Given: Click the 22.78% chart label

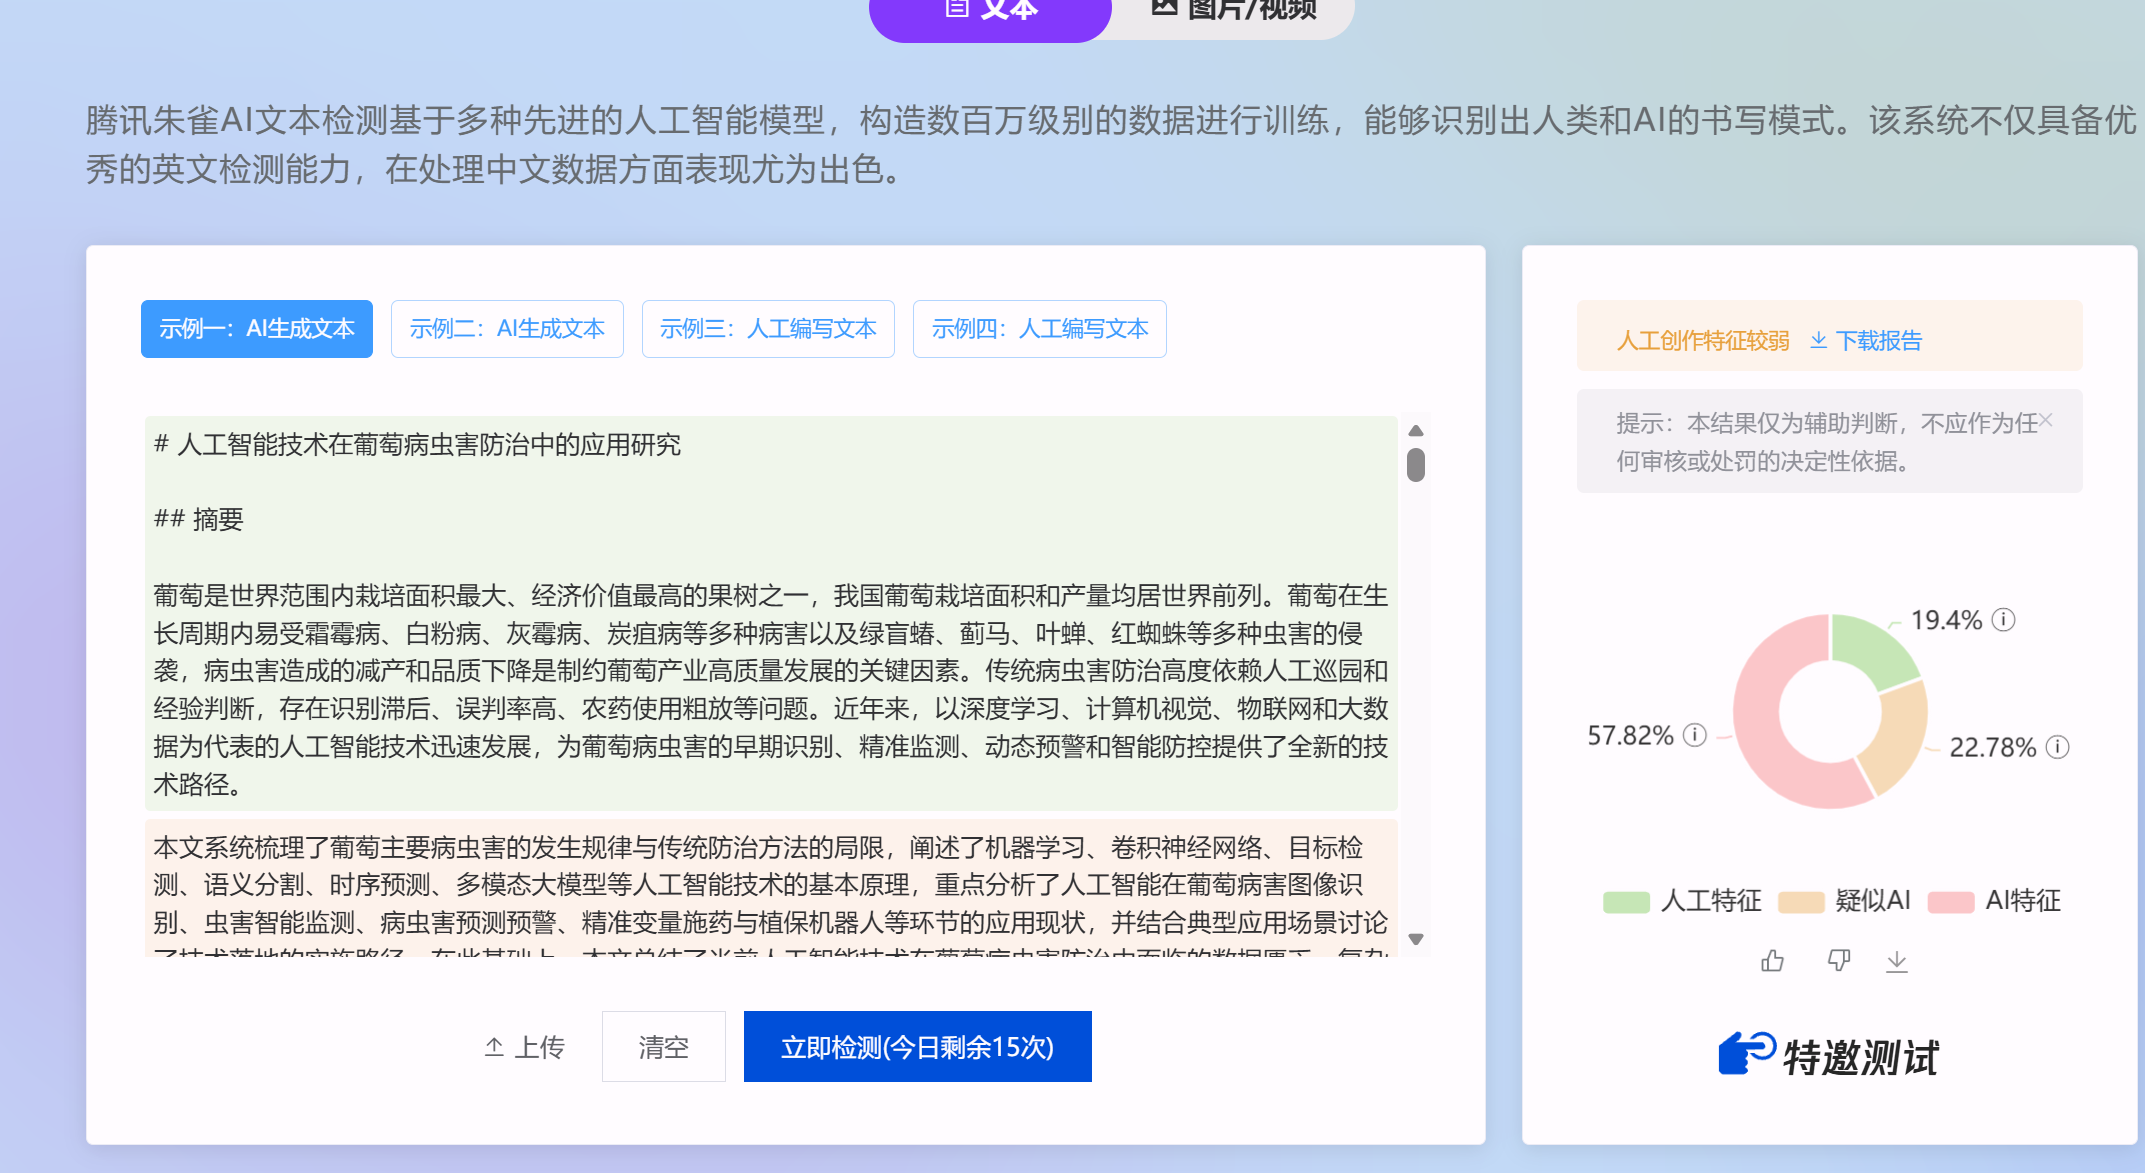Looking at the screenshot, I should point(1992,747).
